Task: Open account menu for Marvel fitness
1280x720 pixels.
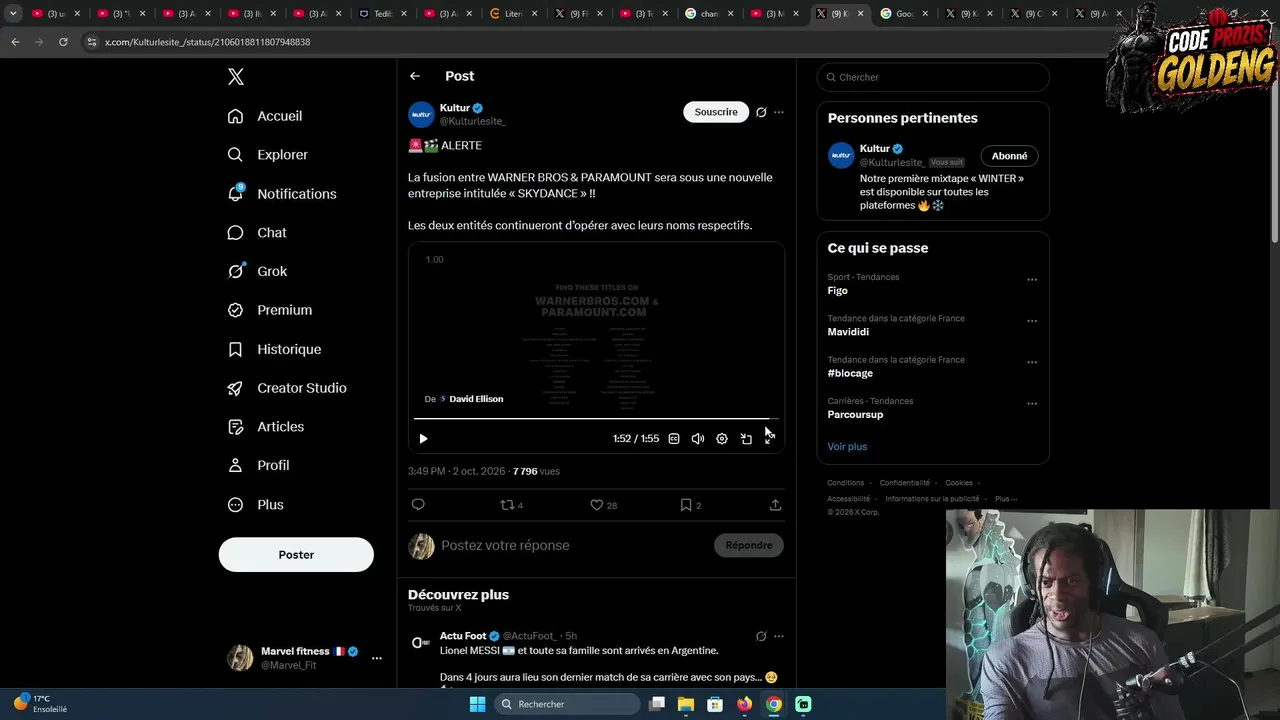Action: pos(305,658)
